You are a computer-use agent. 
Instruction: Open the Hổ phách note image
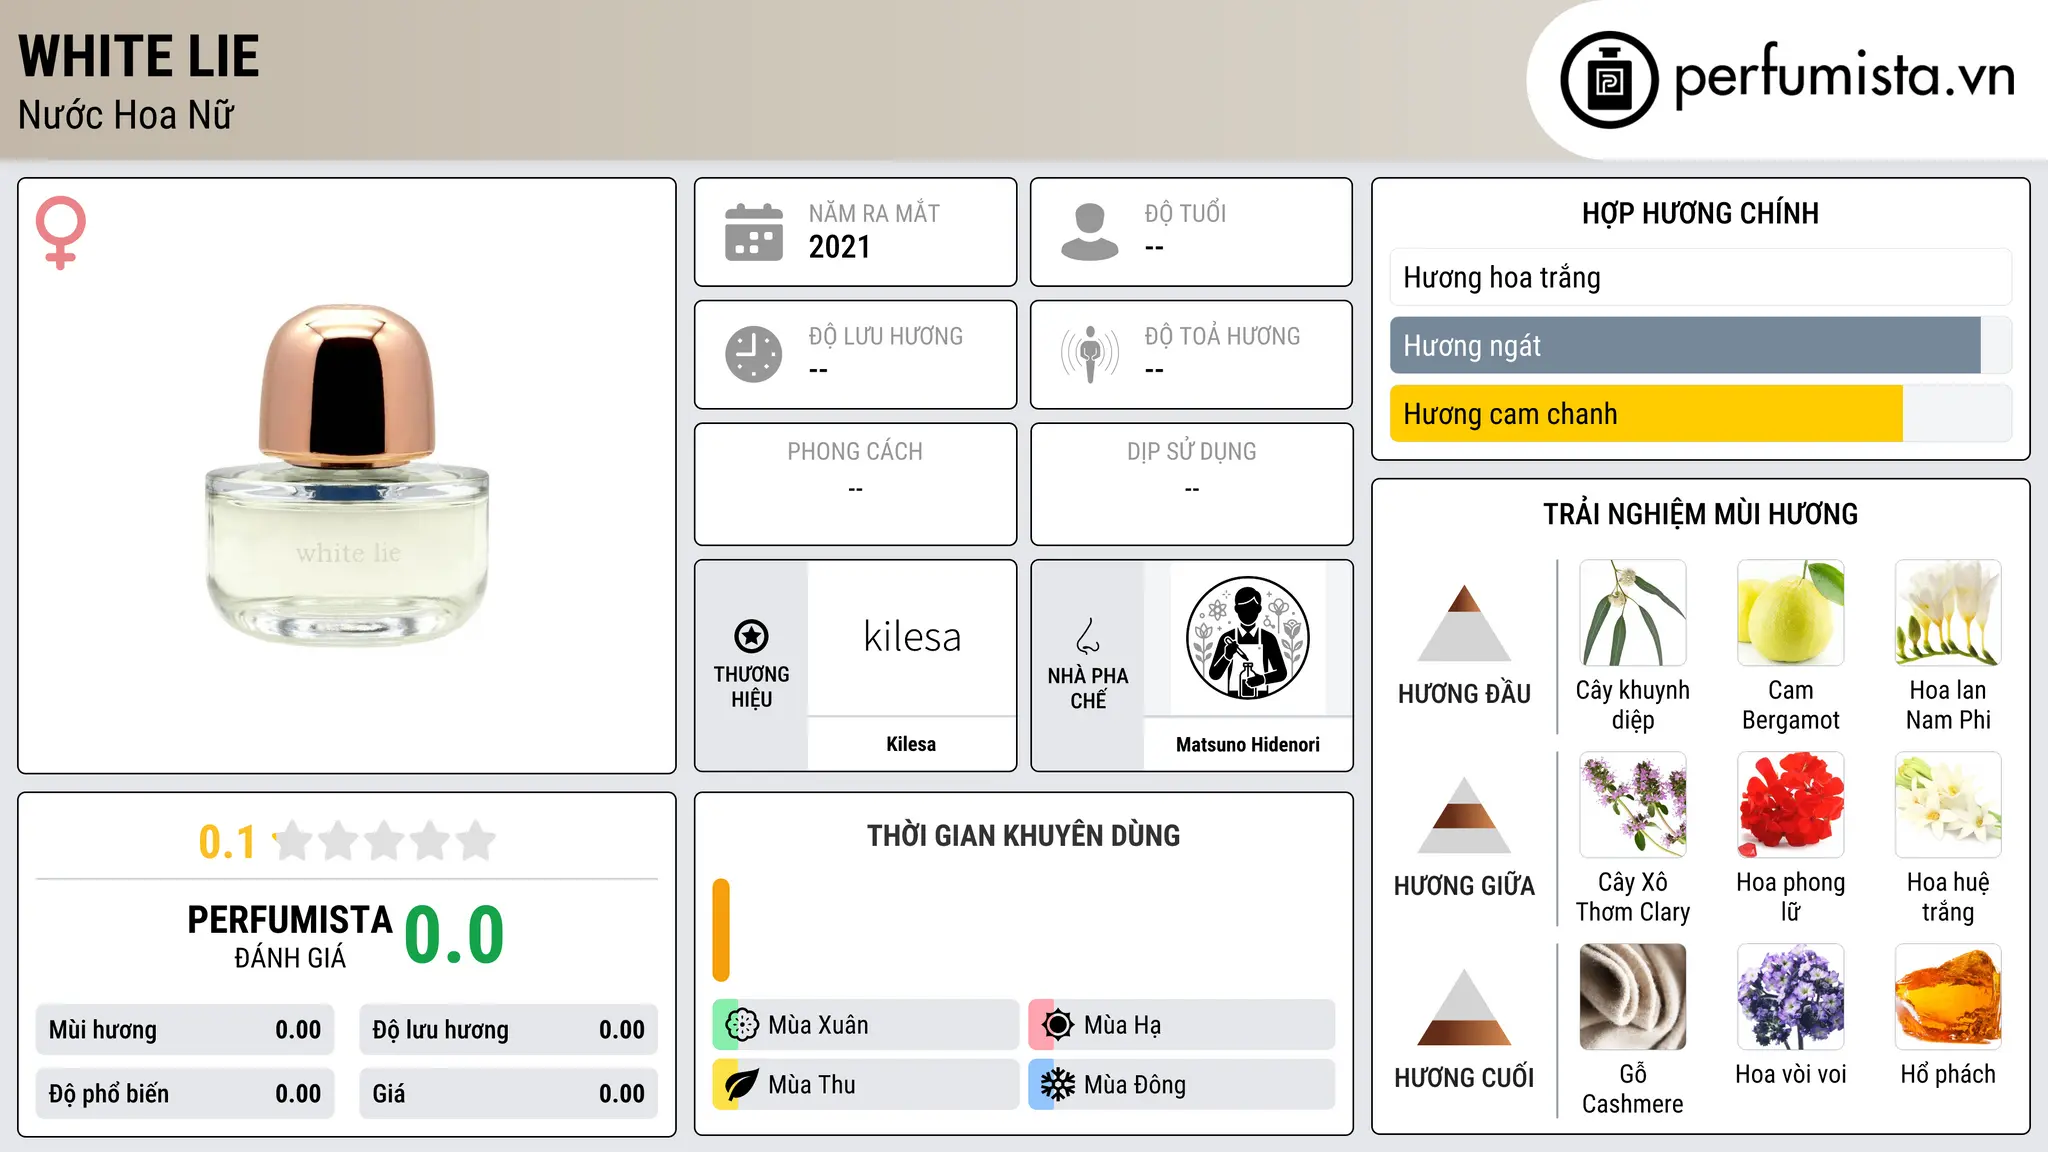coord(1948,997)
